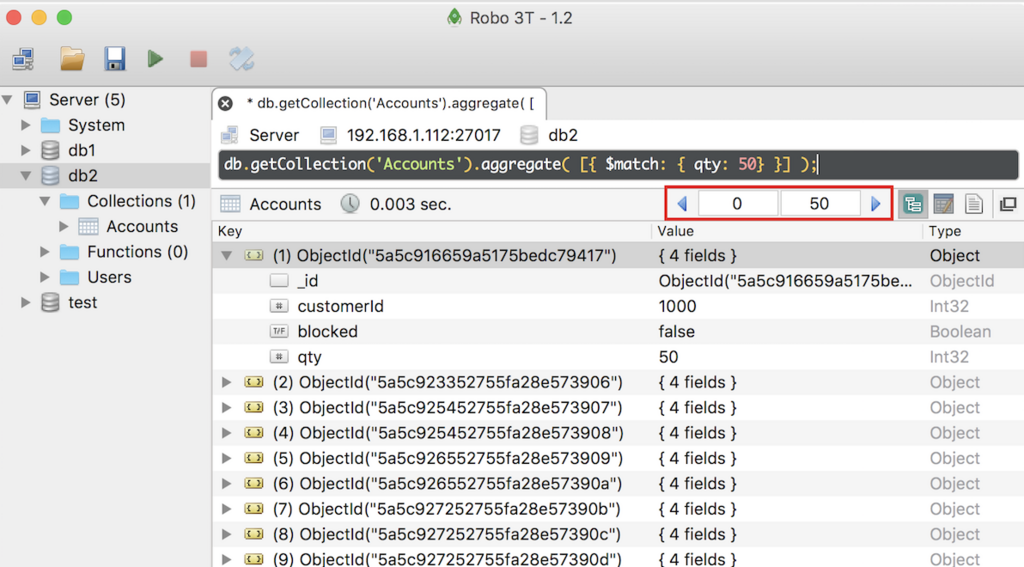Run the query with green play button
Screen dimensions: 1024x567
tap(155, 59)
